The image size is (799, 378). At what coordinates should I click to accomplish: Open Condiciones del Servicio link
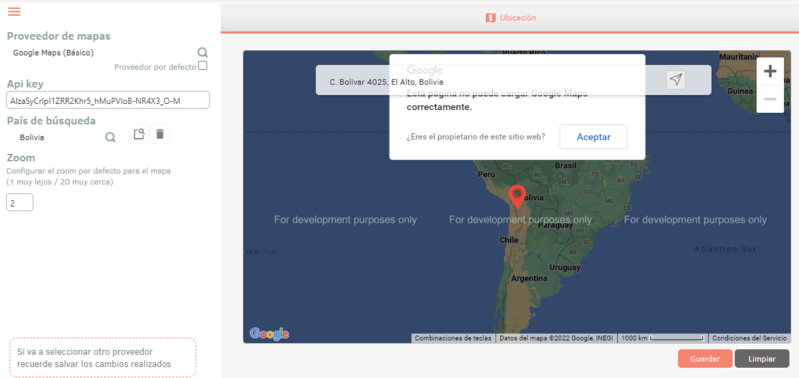tap(749, 338)
